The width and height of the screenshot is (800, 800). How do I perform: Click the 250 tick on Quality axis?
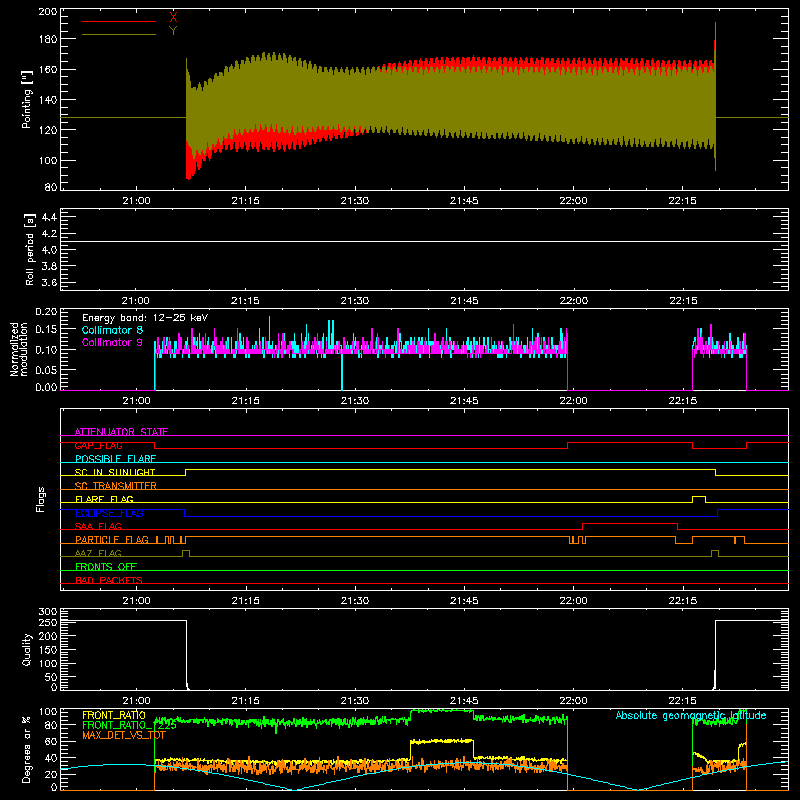[48, 622]
